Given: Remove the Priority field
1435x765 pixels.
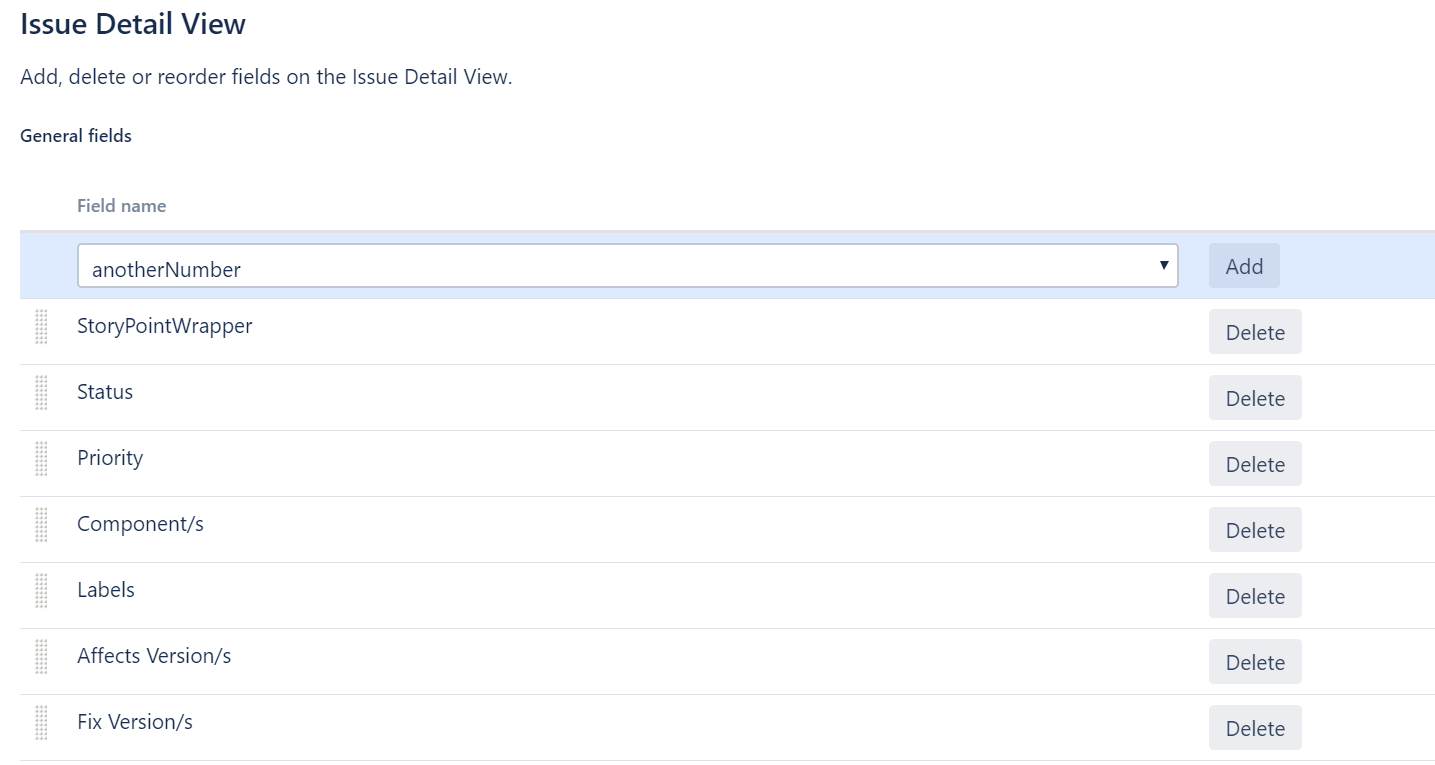Looking at the screenshot, I should 1254,464.
